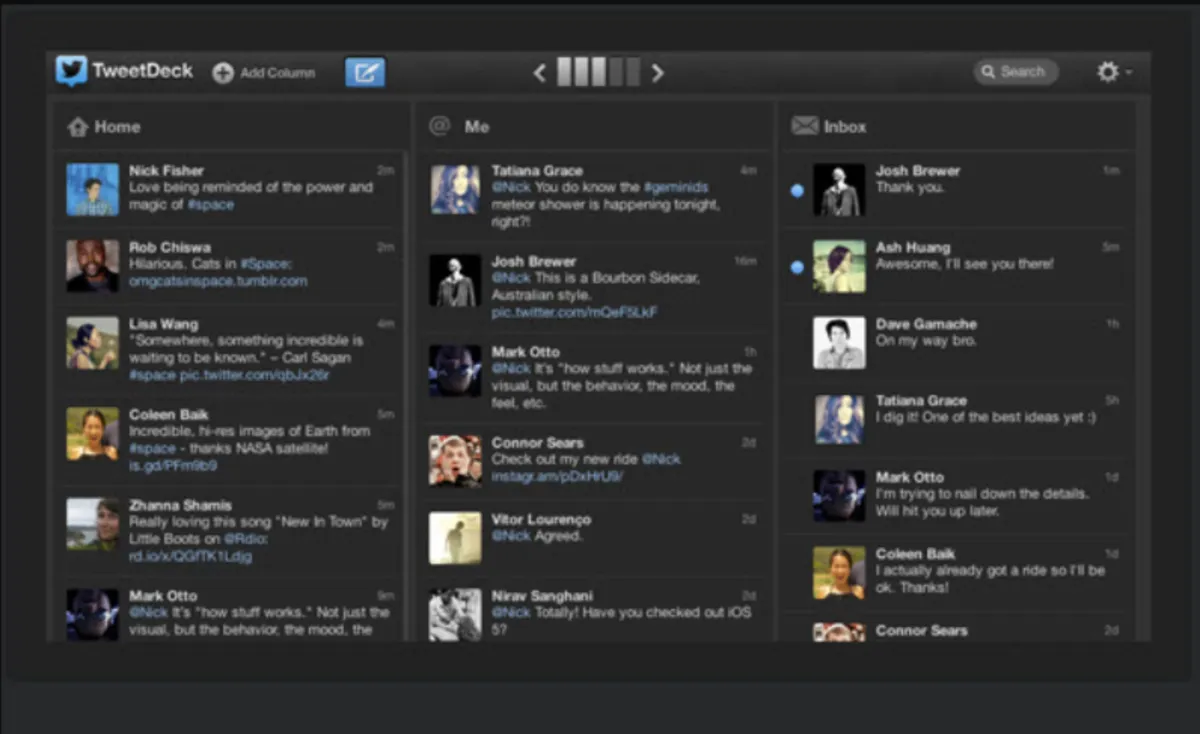Click the Lisa Wang name
This screenshot has height=734, width=1200.
pos(163,324)
